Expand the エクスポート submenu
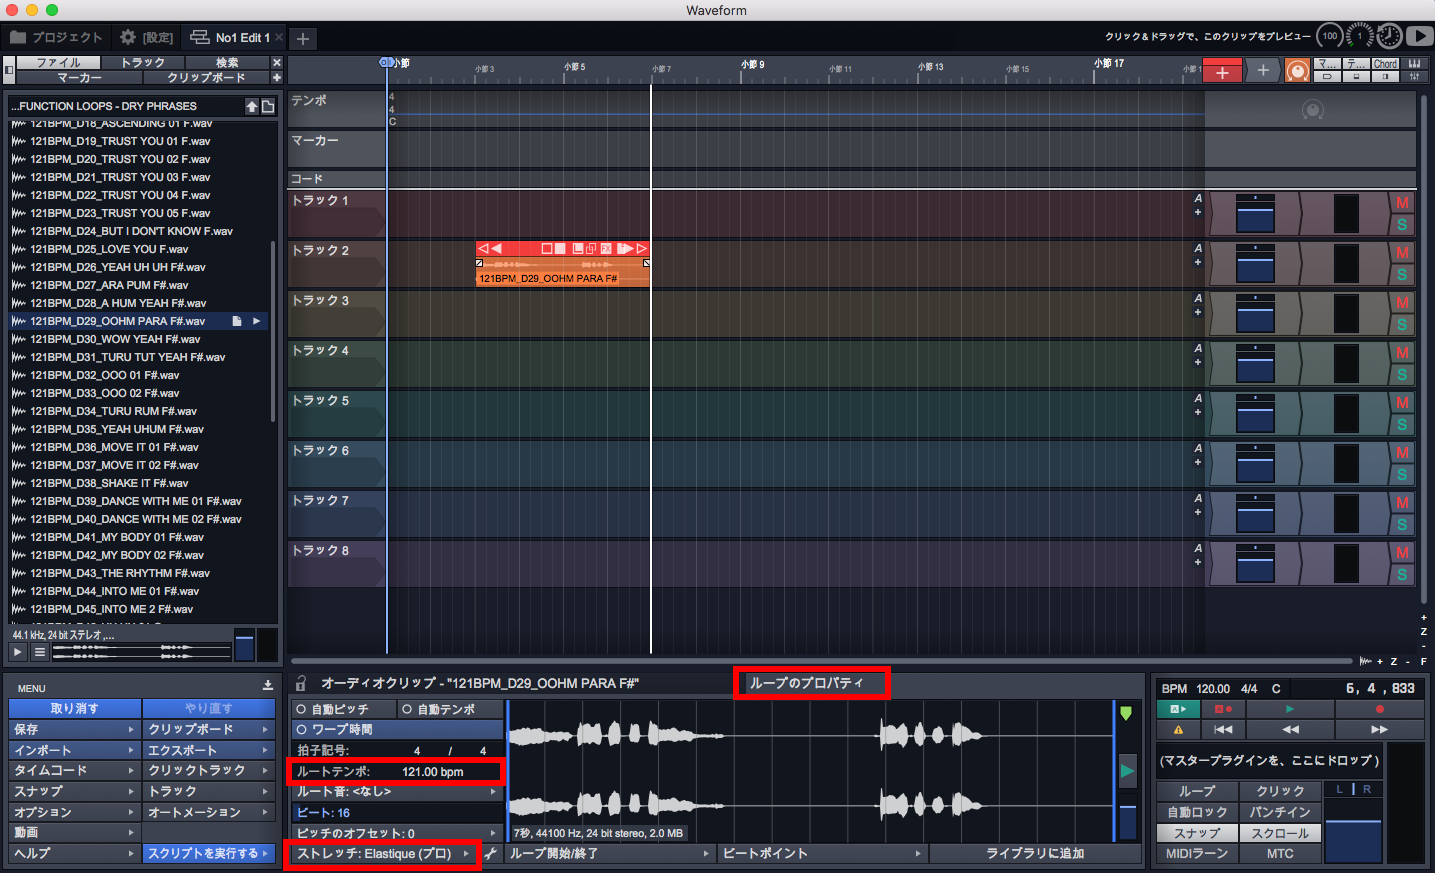This screenshot has width=1435, height=873. point(209,750)
